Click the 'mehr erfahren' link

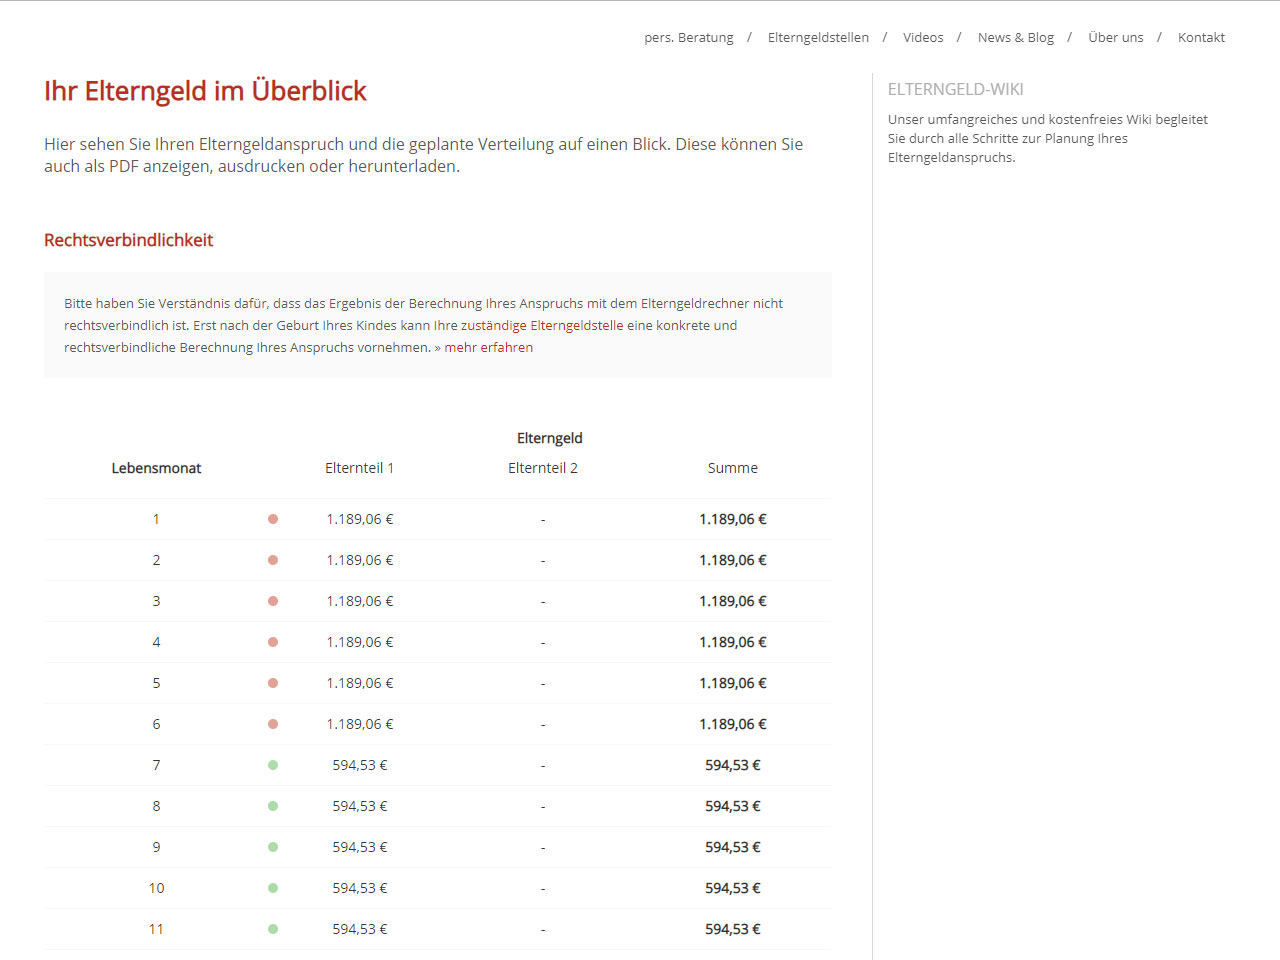point(488,348)
